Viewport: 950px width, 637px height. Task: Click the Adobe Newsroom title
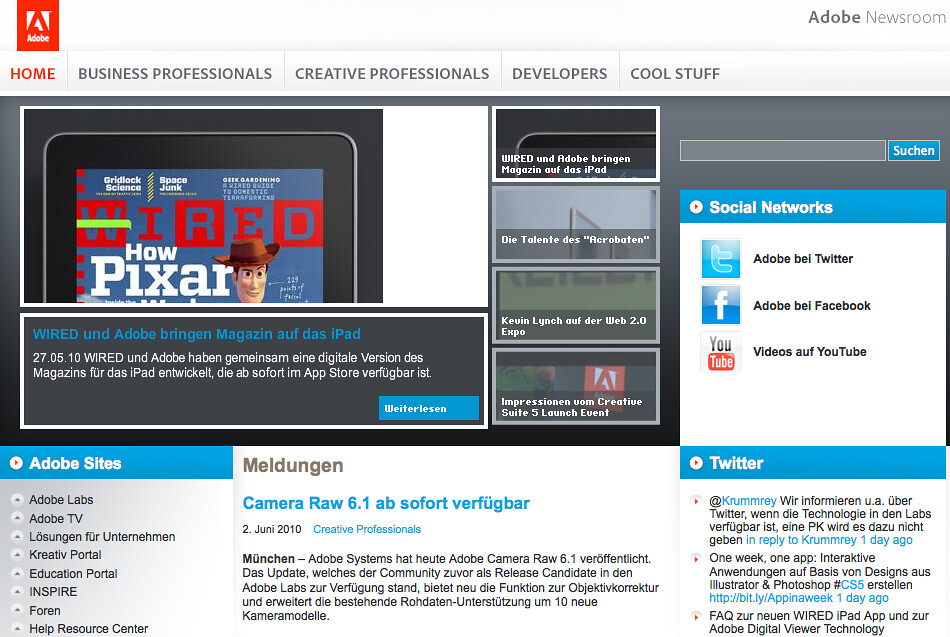(877, 17)
